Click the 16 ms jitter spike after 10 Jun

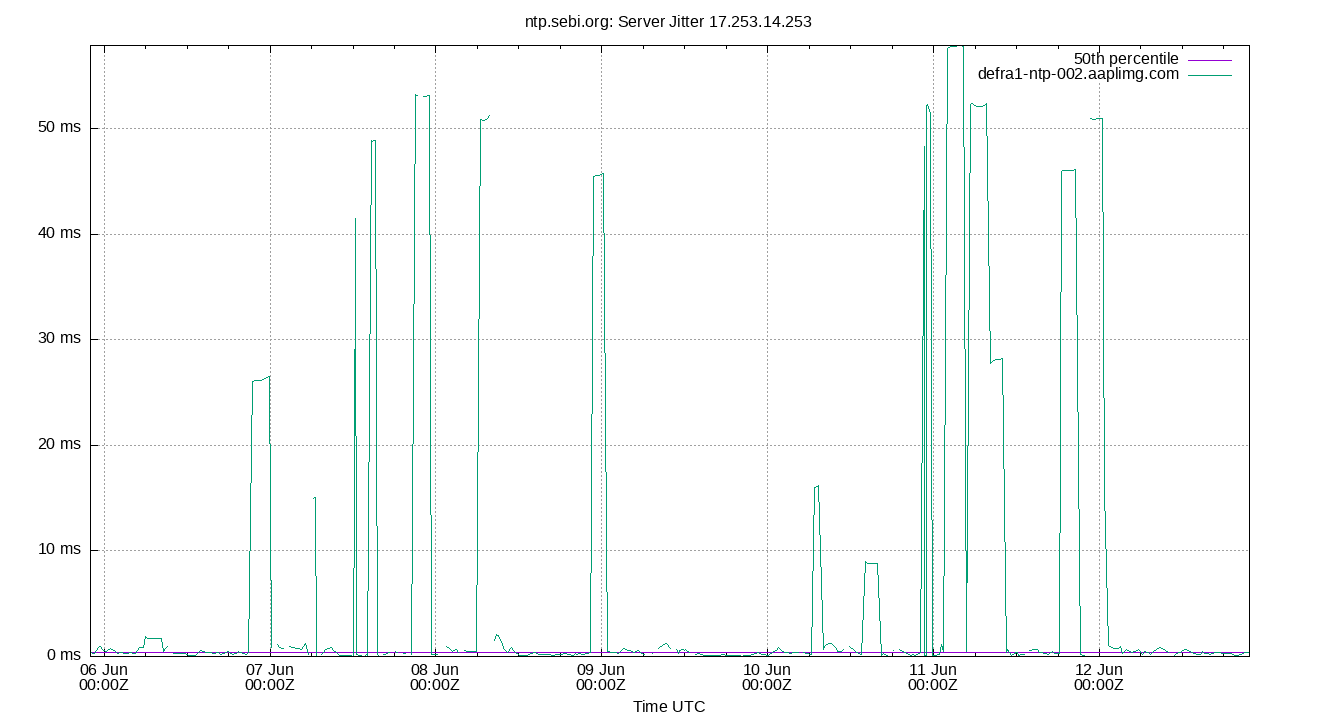point(817,486)
